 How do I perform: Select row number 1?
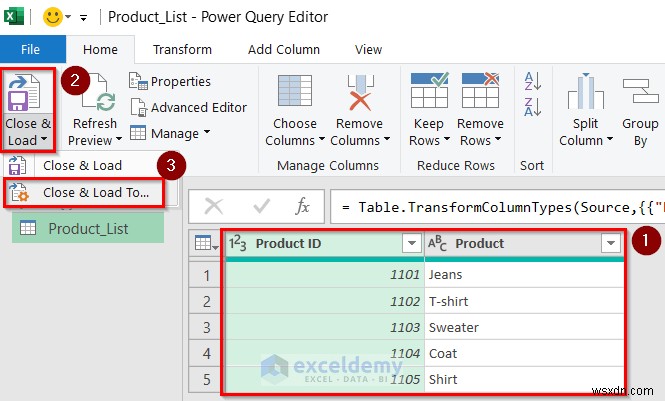pos(207,275)
